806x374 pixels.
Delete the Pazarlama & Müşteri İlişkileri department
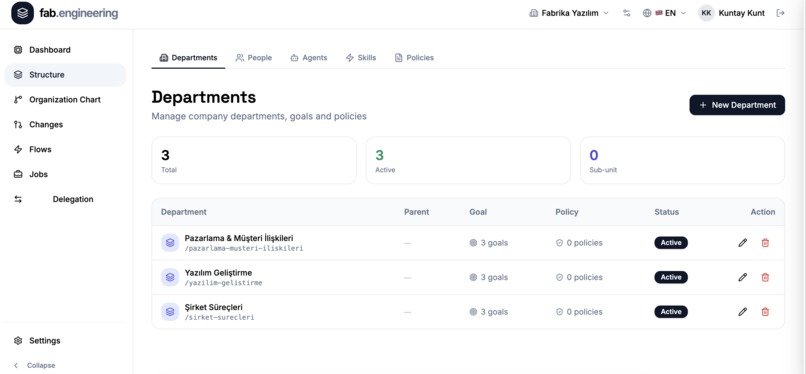click(765, 243)
